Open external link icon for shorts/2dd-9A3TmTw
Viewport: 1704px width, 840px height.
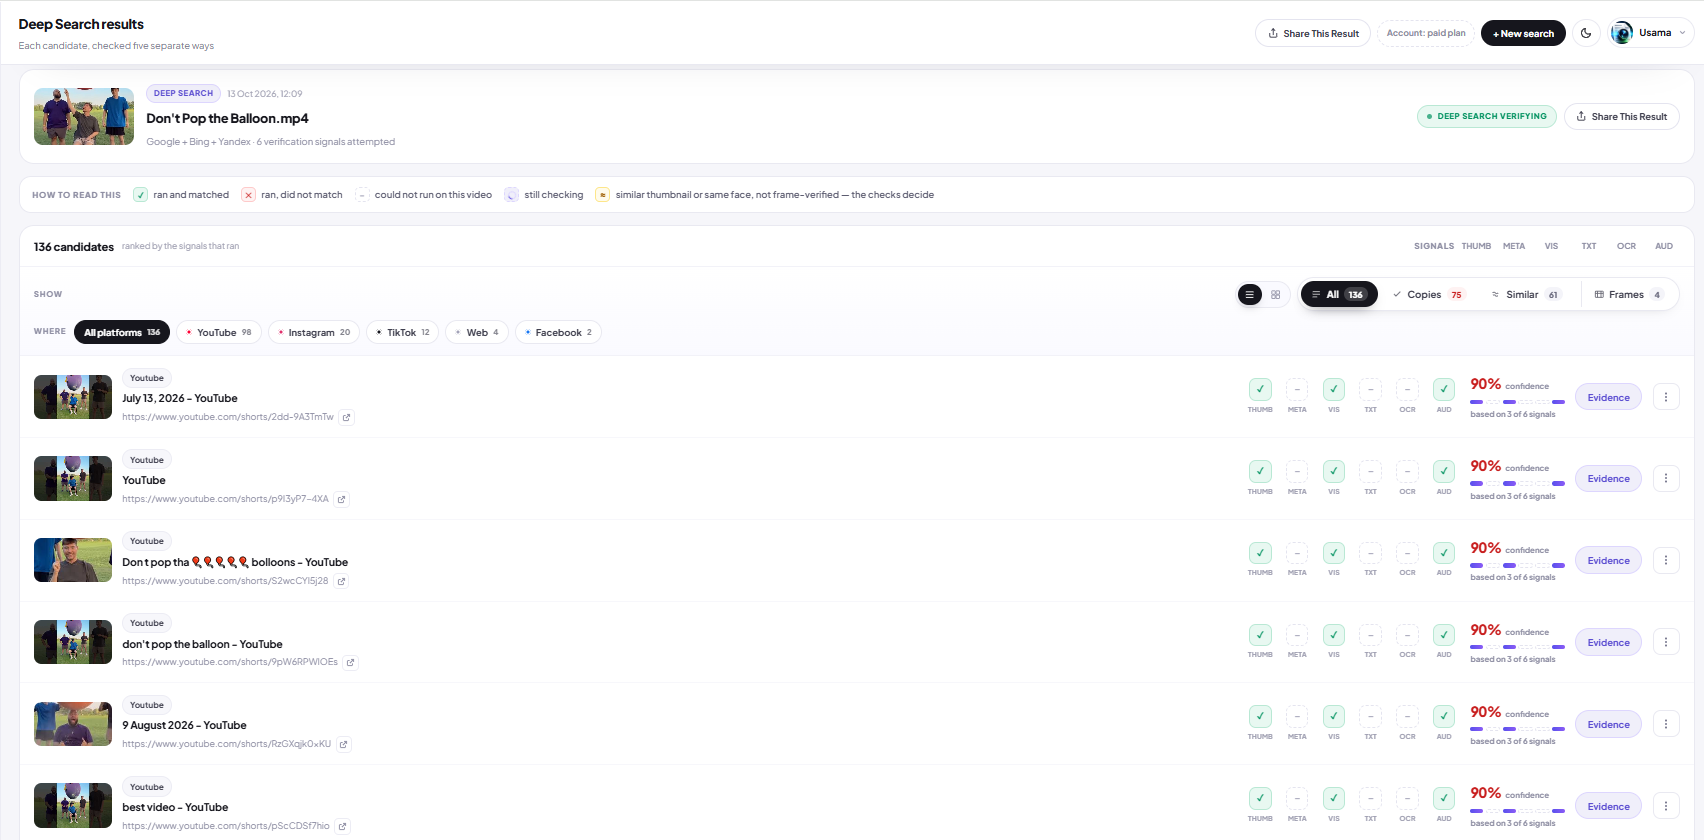pos(347,418)
